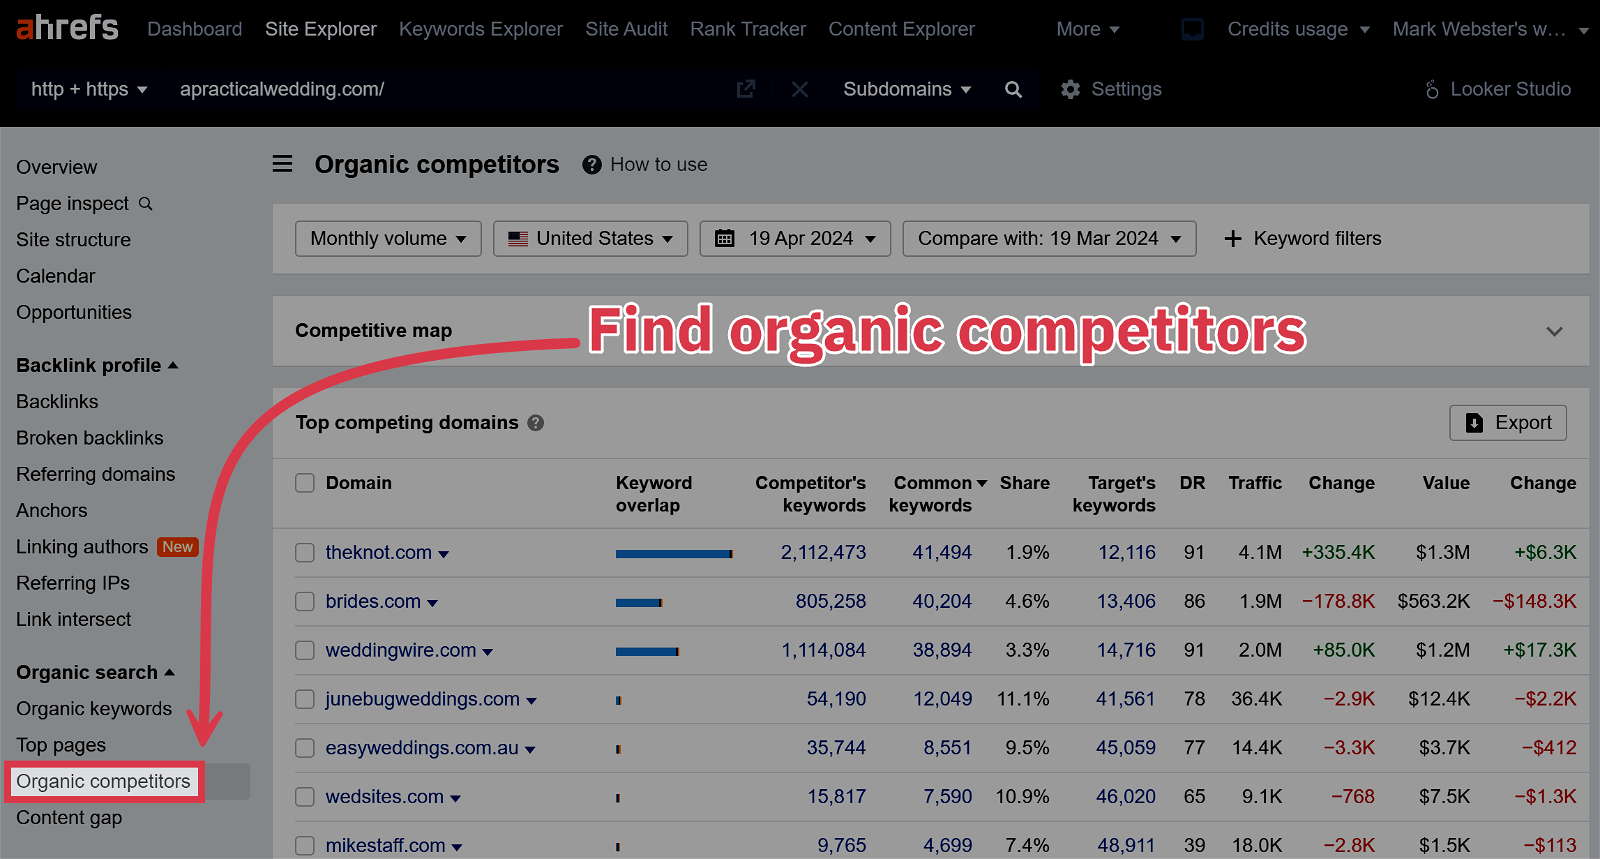This screenshot has width=1600, height=859.
Task: Click theknot.com keyword overlap bar
Action: (674, 553)
